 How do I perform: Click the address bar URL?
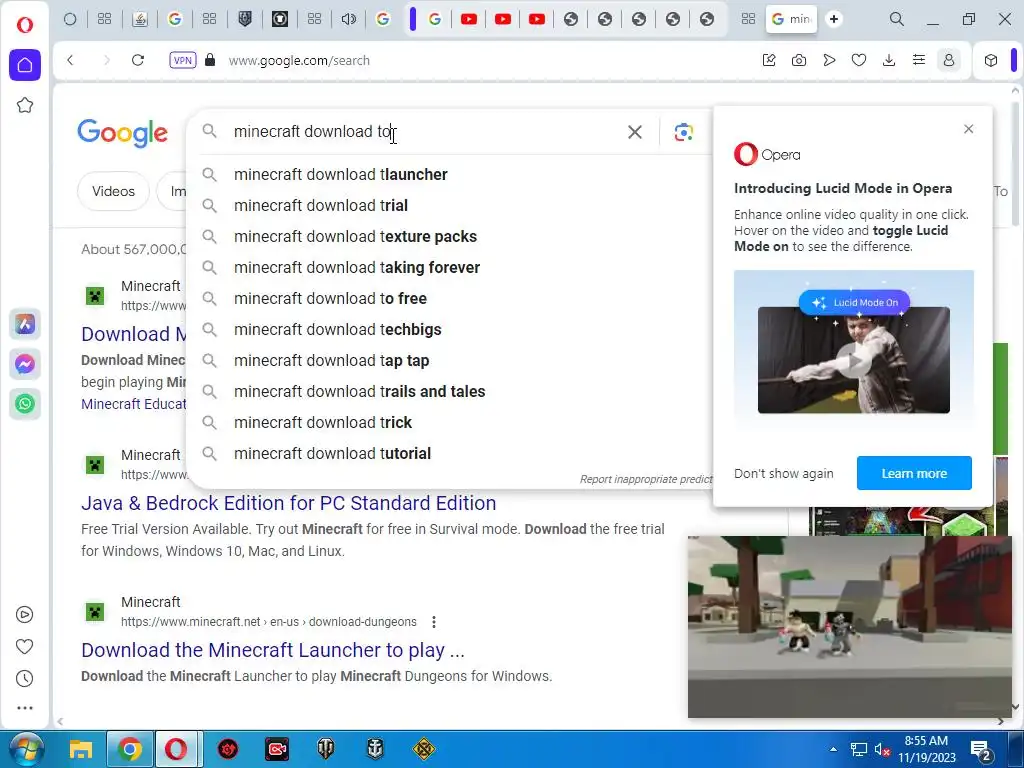[x=299, y=60]
